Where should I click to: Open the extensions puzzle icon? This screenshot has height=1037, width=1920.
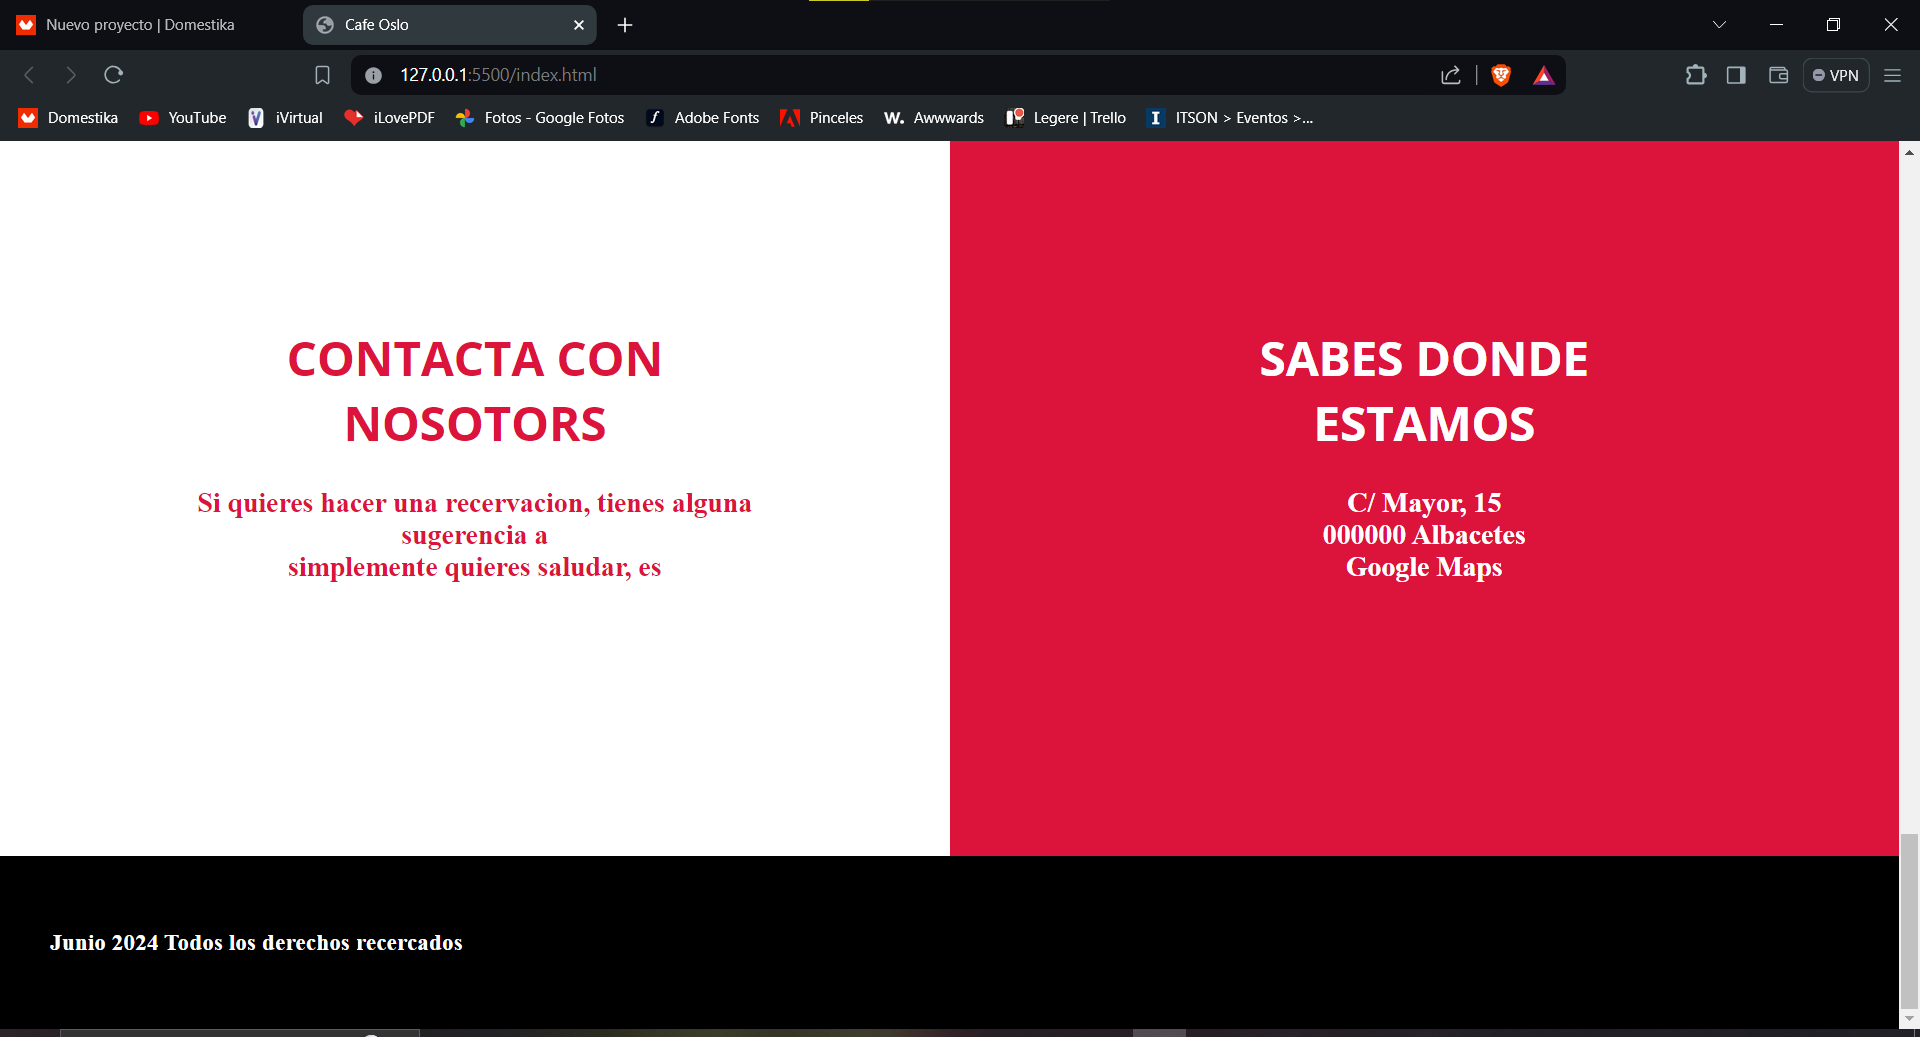[x=1695, y=75]
